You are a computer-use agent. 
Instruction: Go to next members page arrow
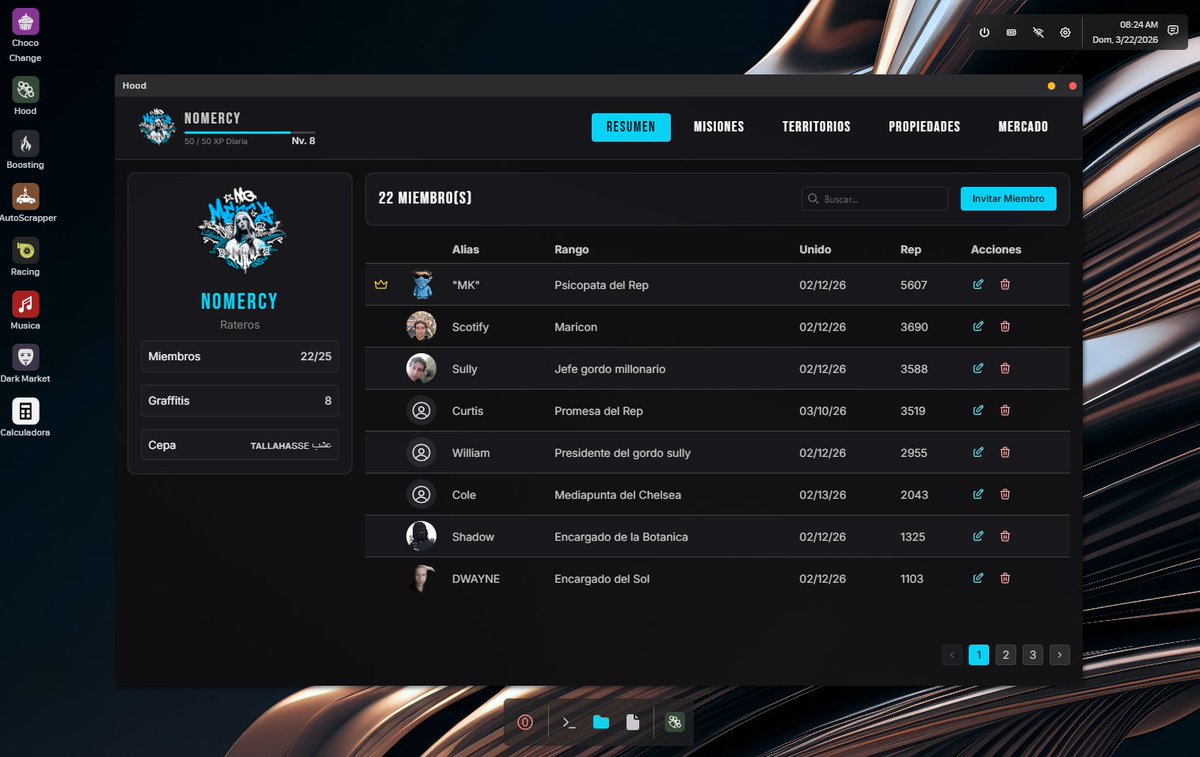pos(1060,655)
